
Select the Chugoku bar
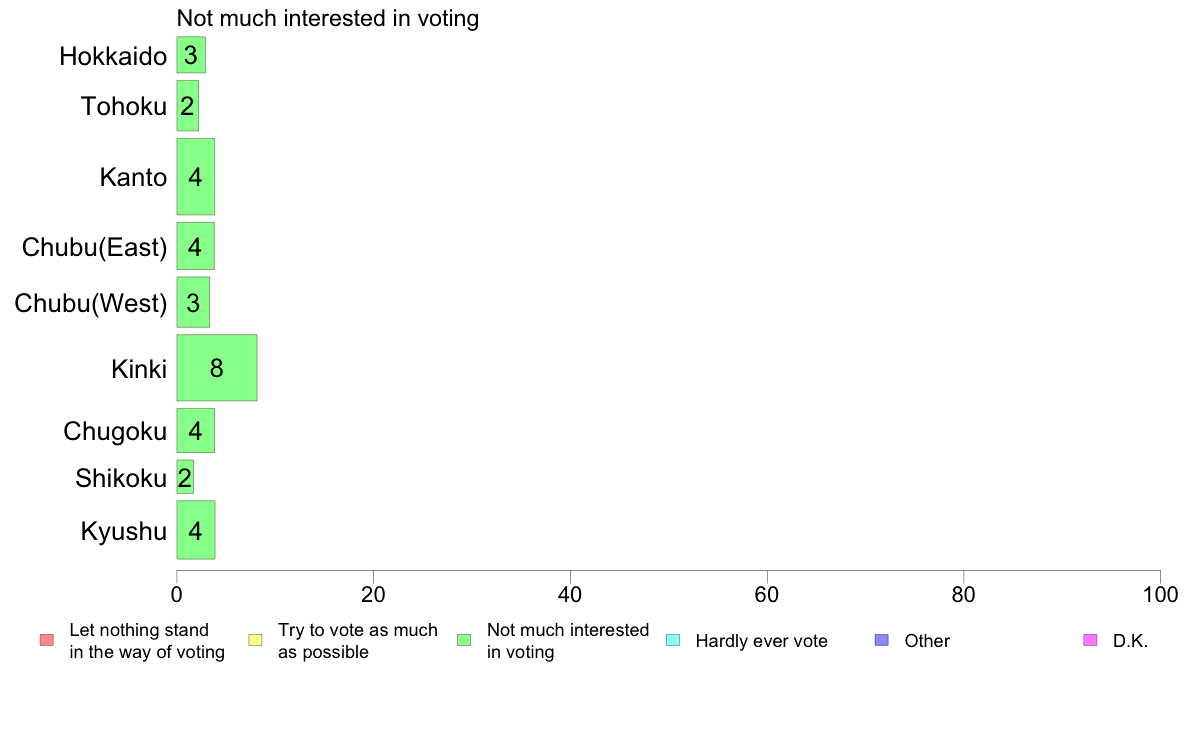(195, 431)
